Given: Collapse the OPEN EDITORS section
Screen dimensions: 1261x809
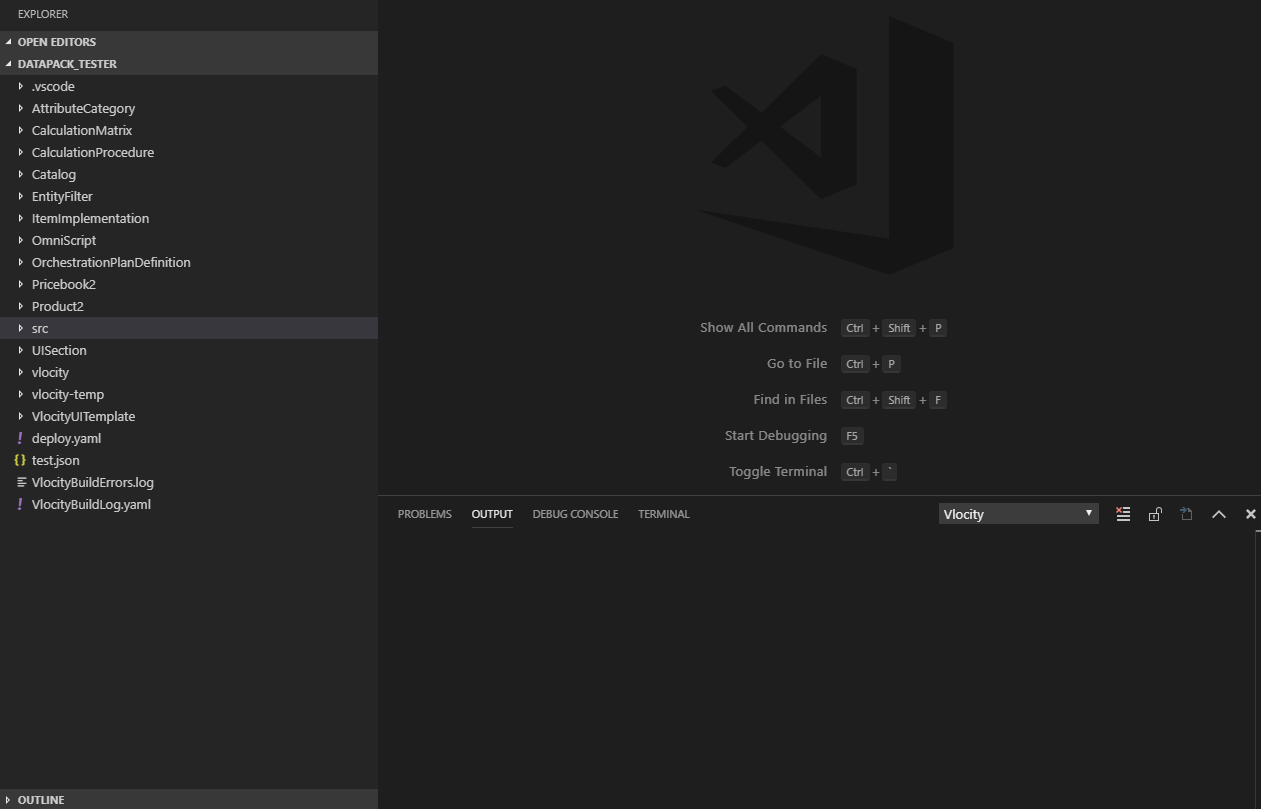Looking at the screenshot, I should 189,42.
